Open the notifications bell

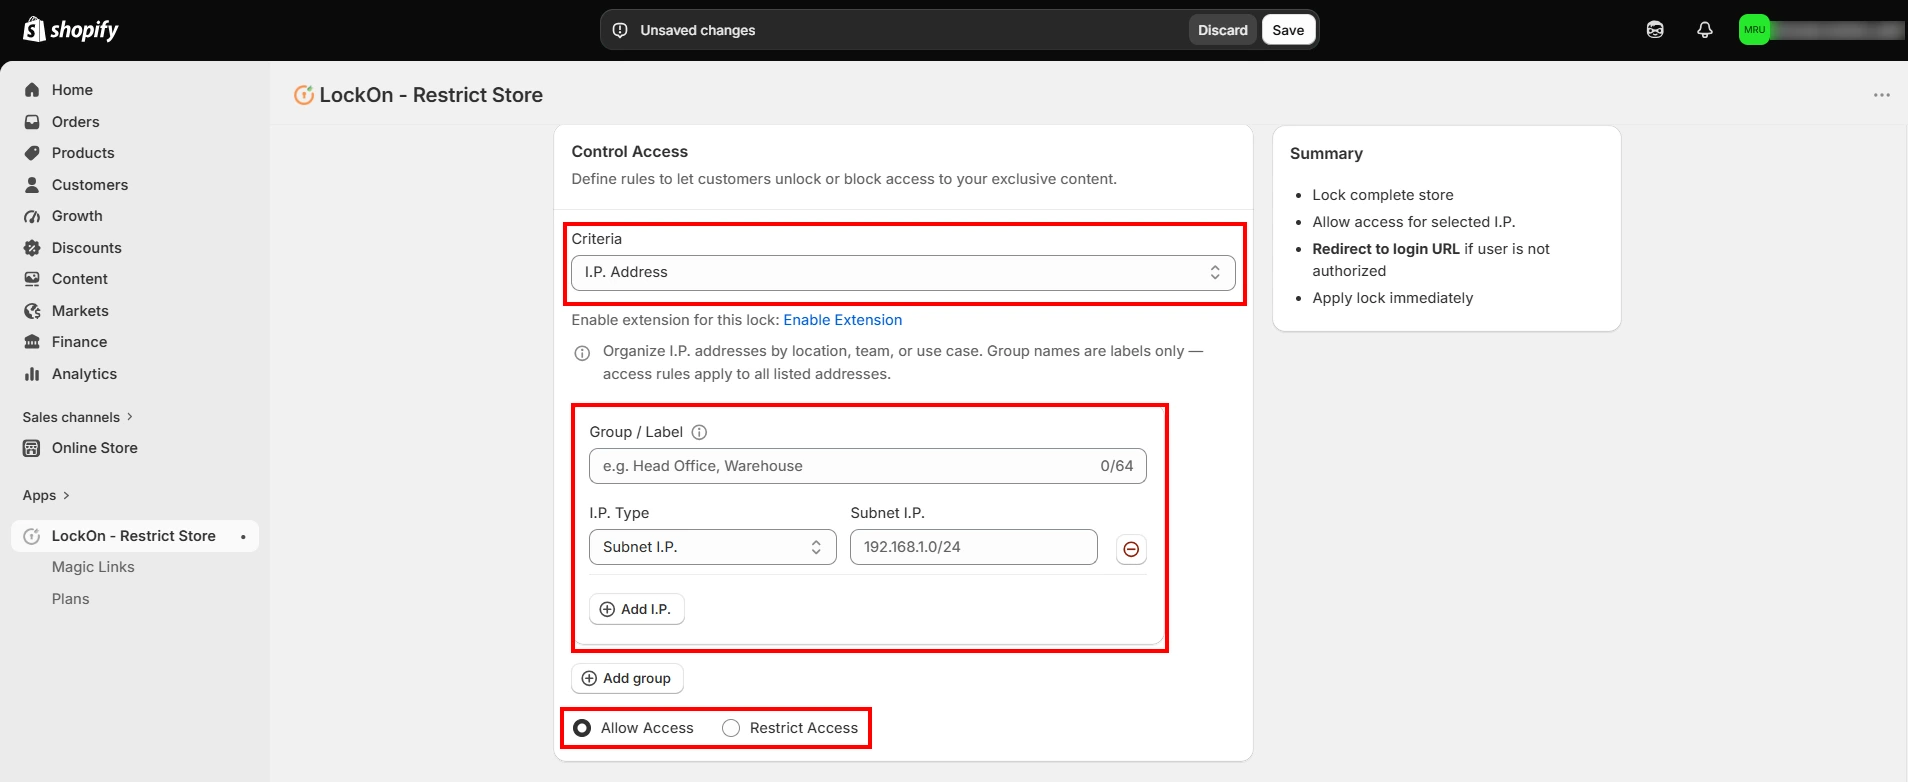(x=1705, y=30)
